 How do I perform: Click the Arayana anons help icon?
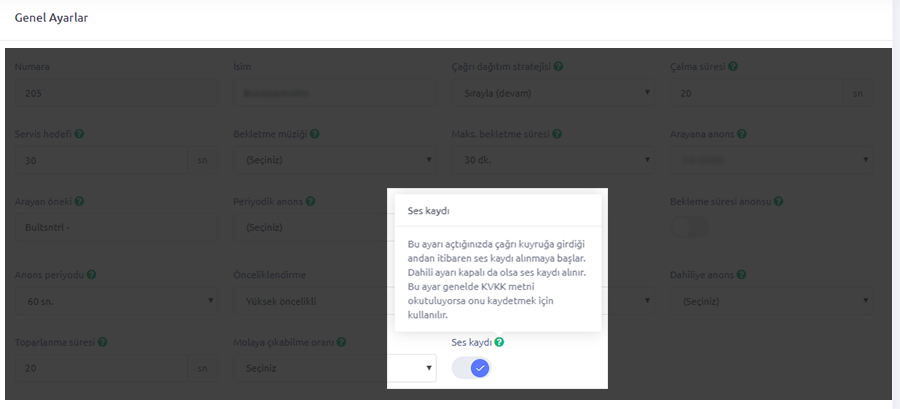click(x=742, y=133)
